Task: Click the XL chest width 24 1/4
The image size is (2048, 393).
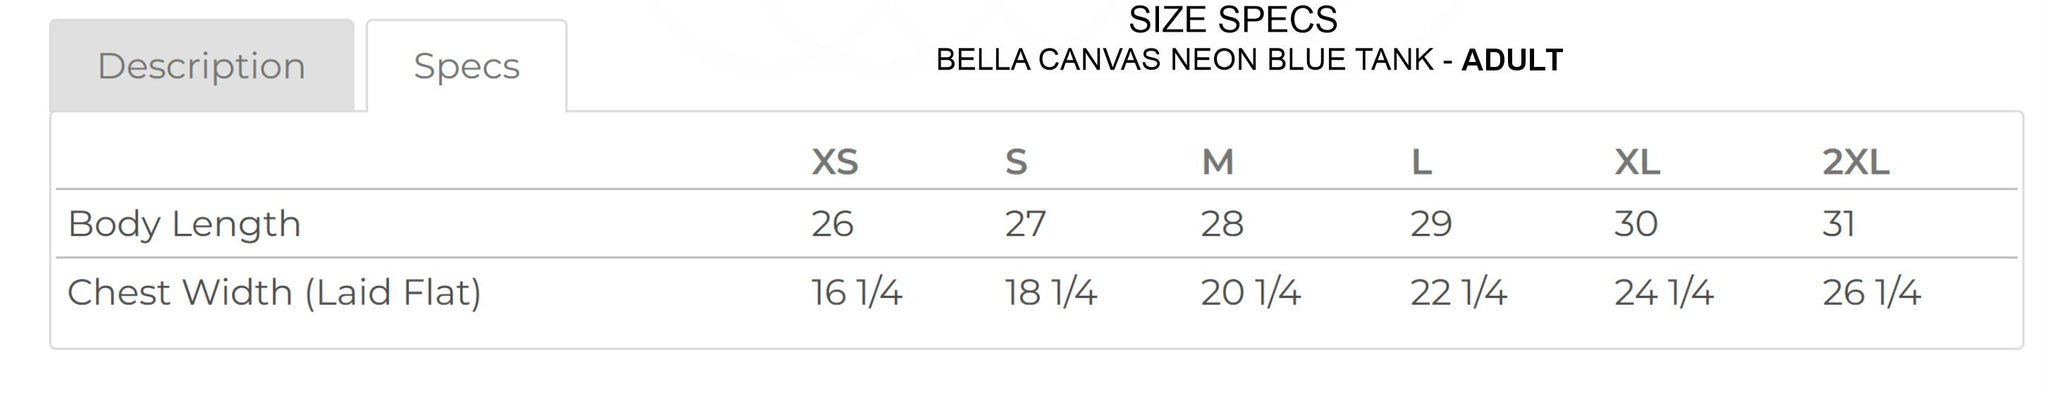Action: pos(1664,292)
